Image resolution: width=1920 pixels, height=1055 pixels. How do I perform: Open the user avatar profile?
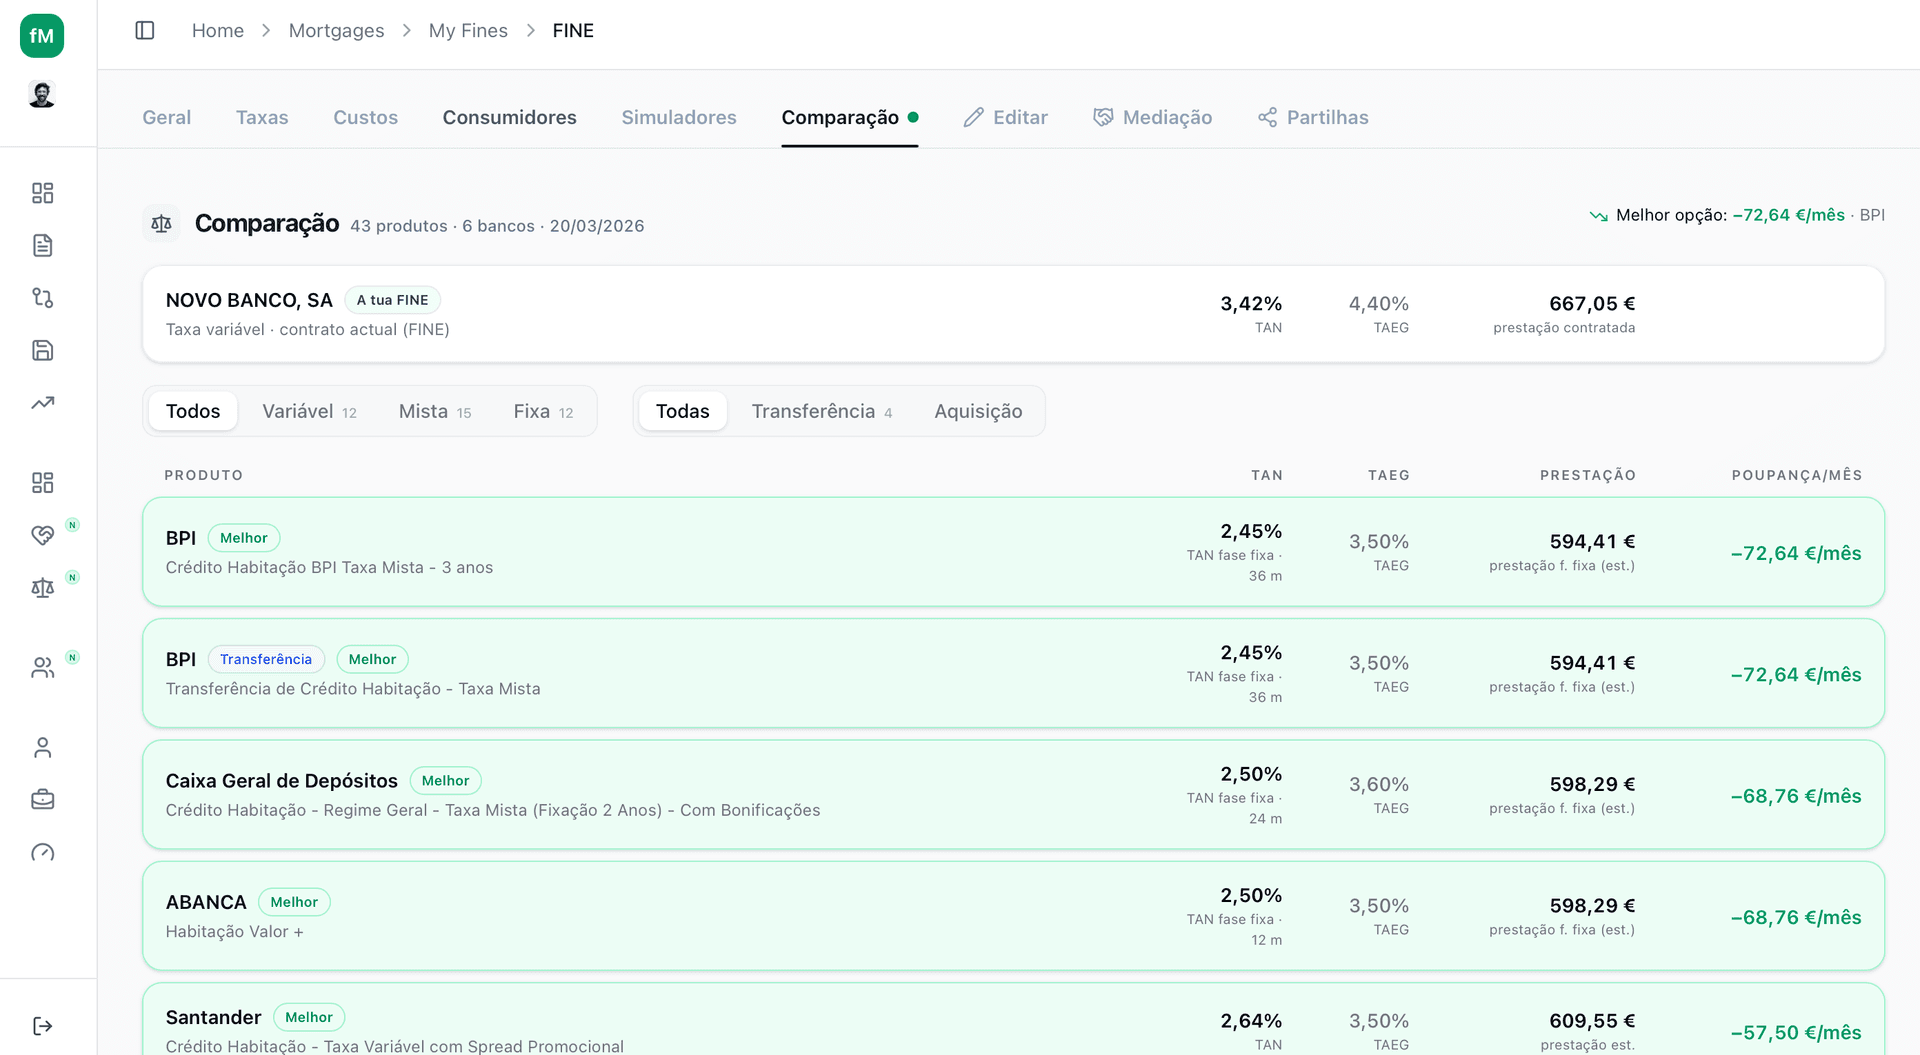pos(42,95)
